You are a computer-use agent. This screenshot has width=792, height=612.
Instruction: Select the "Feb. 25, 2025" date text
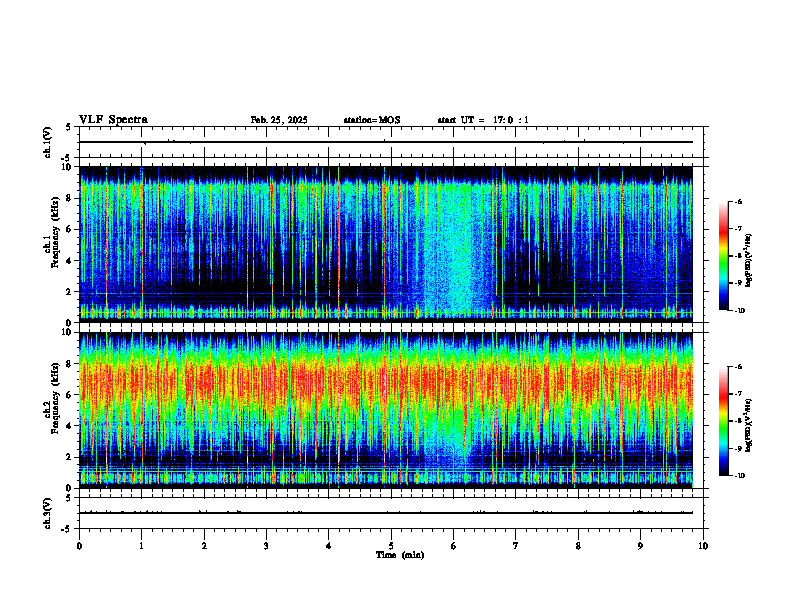tap(279, 120)
